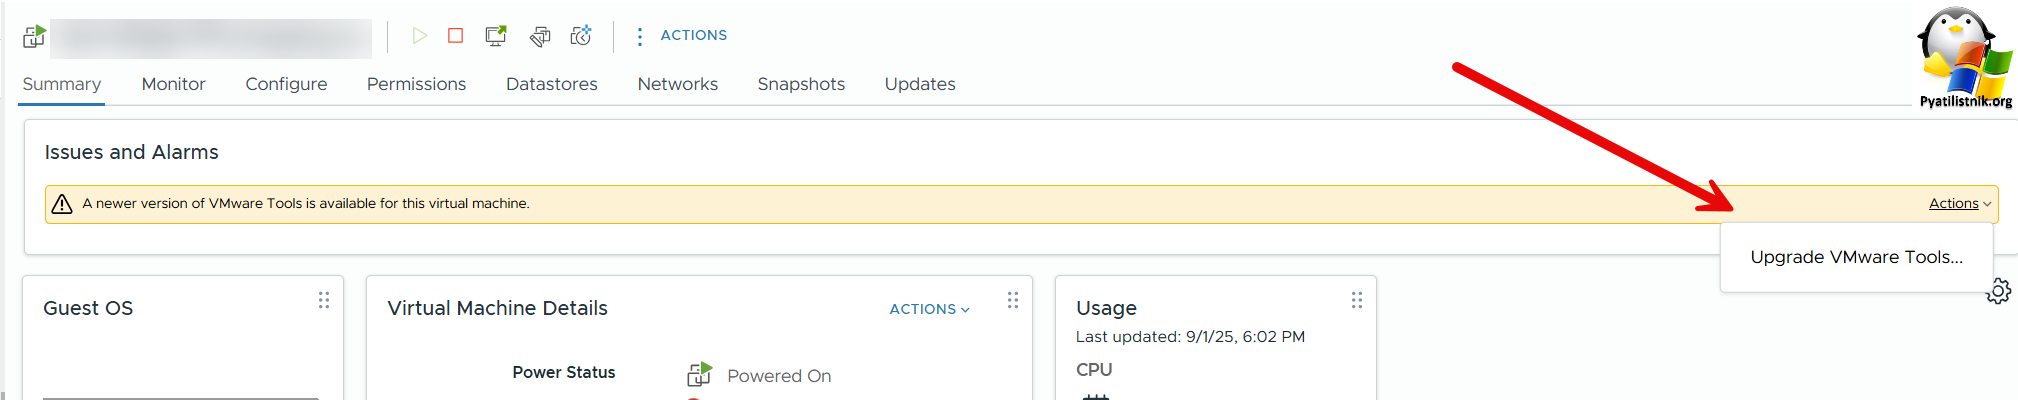Switch to the Monitor tab
Screen dimensions: 2018x400
click(173, 84)
